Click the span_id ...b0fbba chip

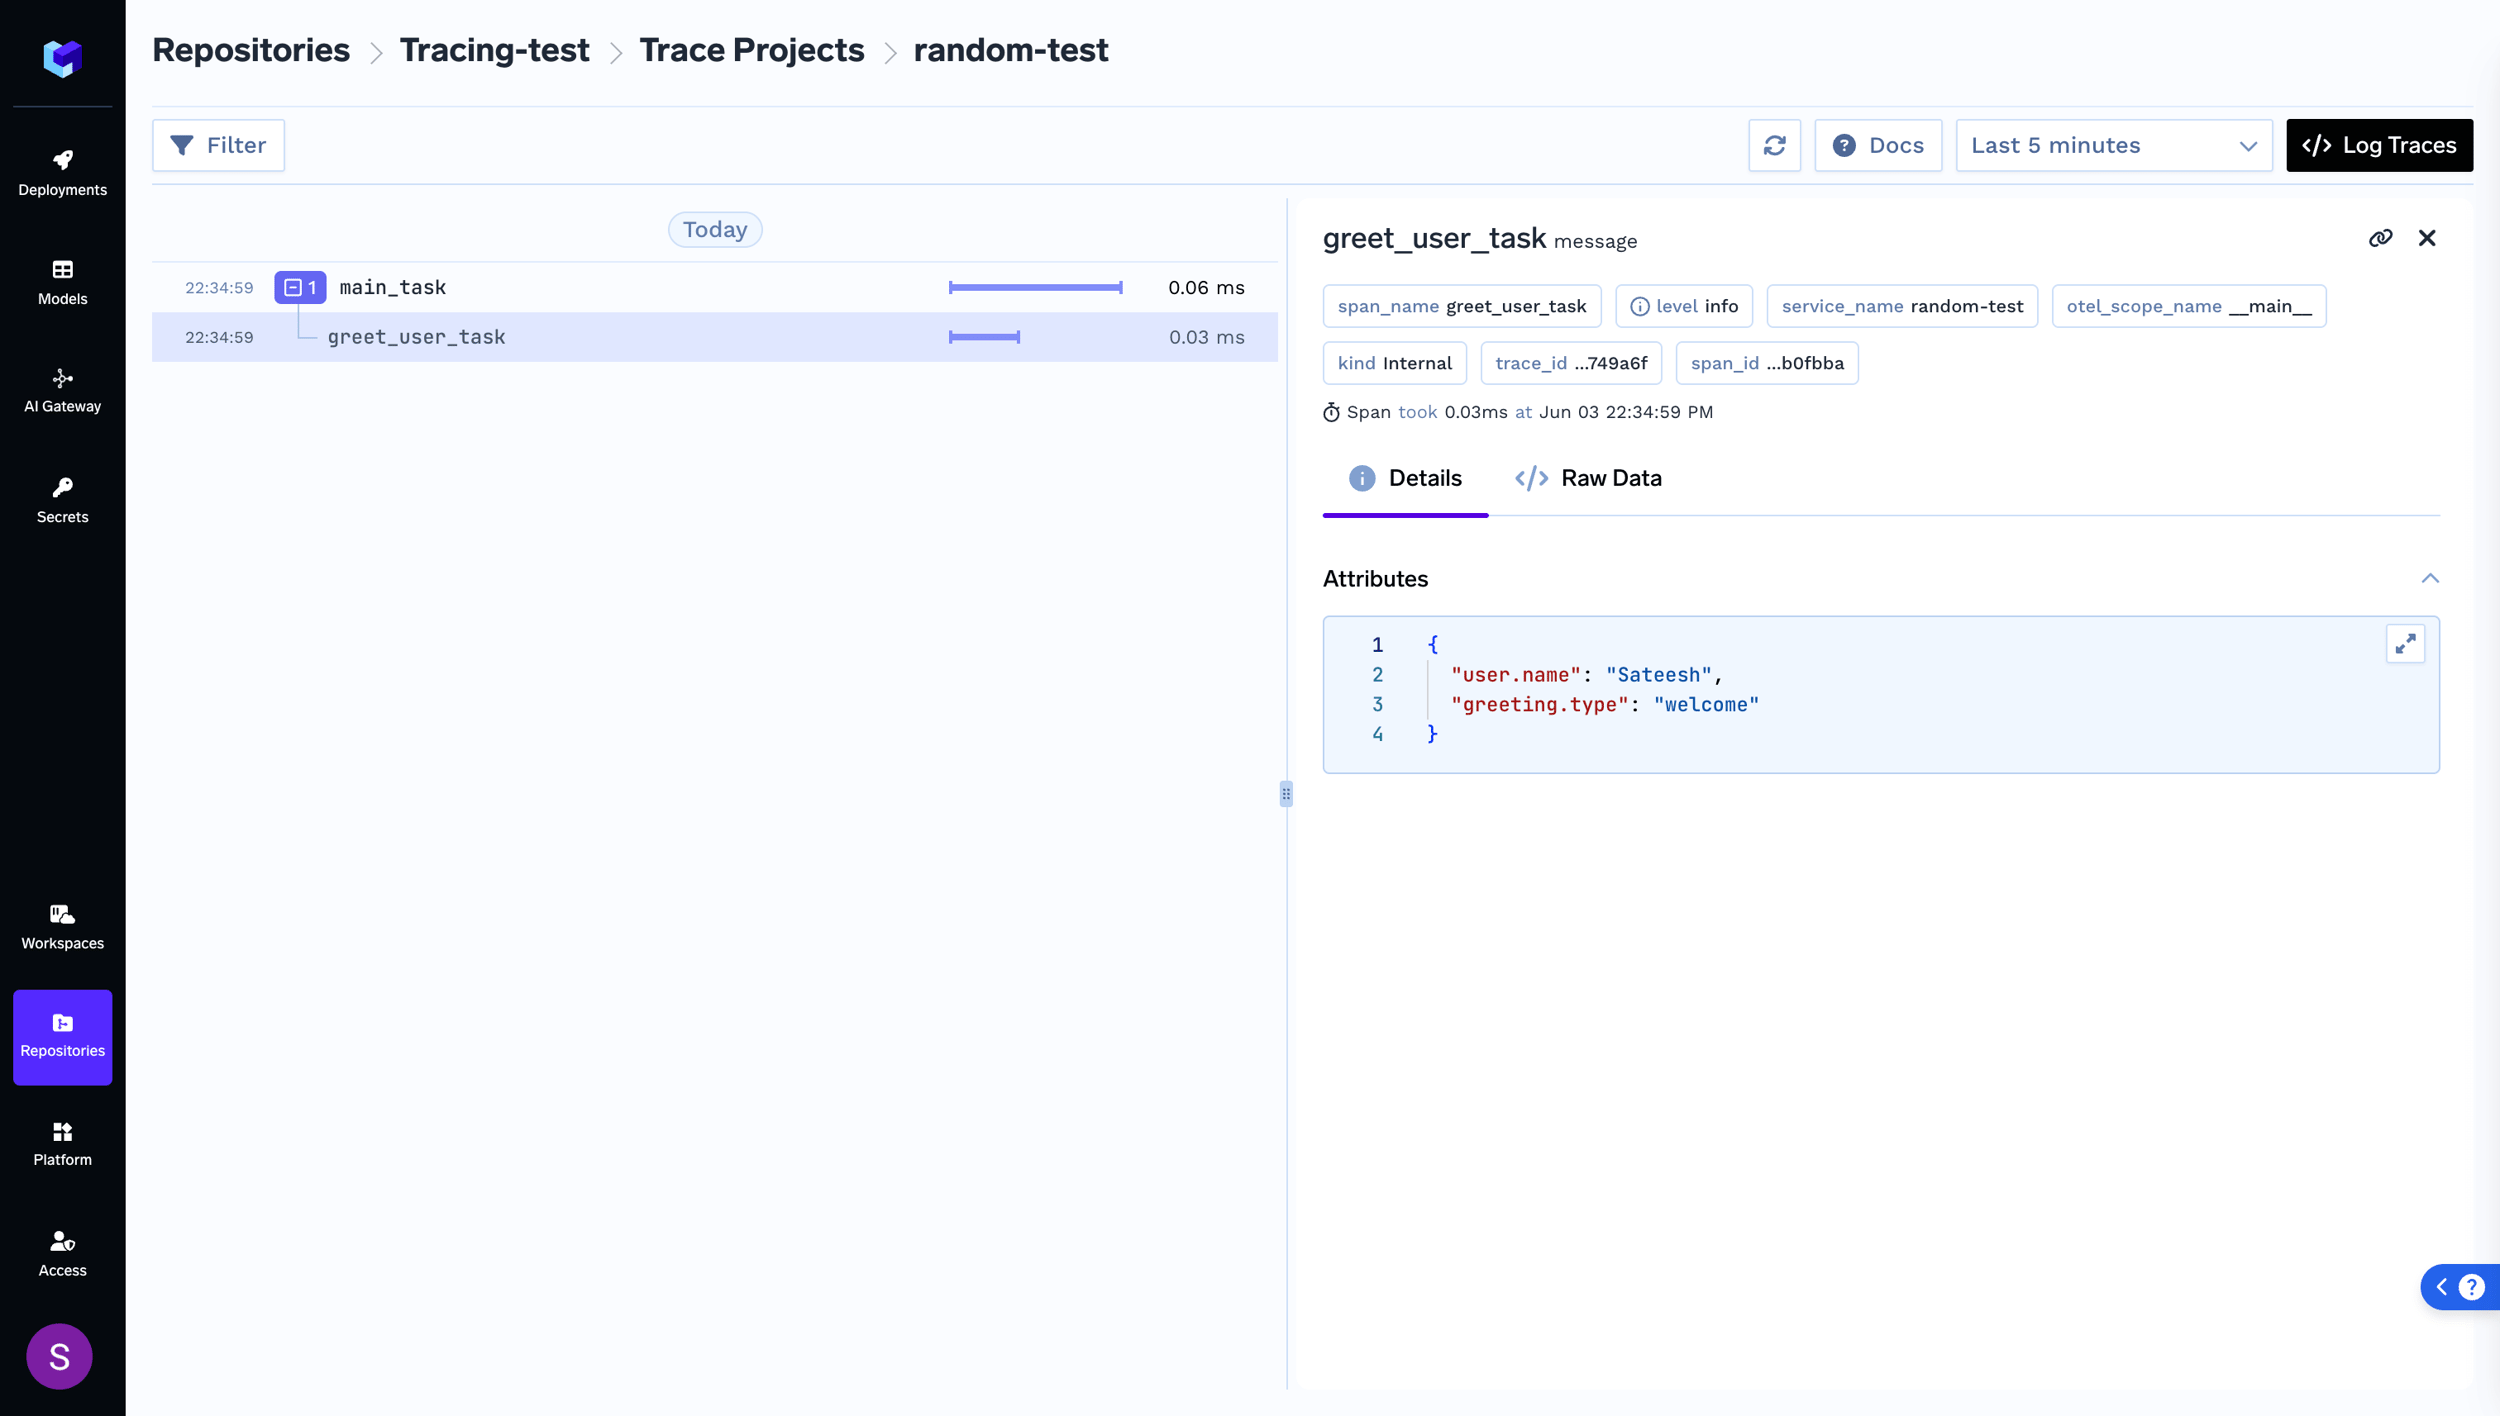tap(1766, 363)
